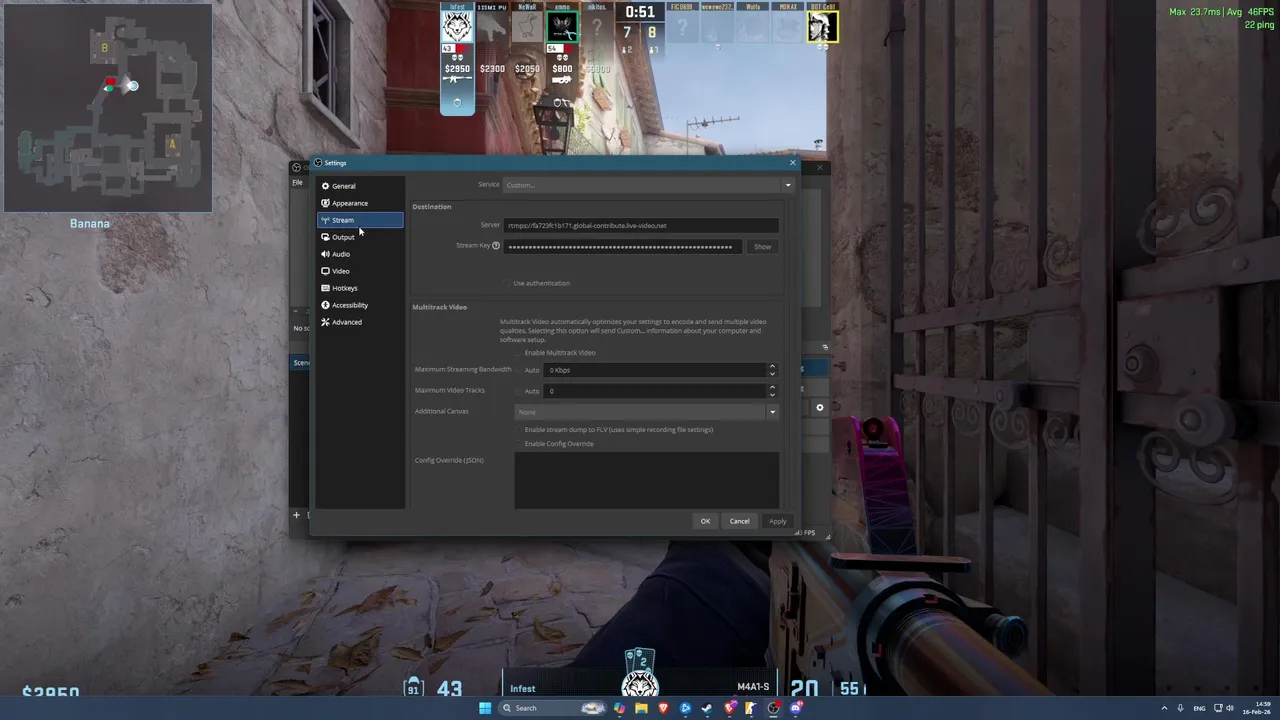Increase Maximum Streaming Bandwidth with up arrow
This screenshot has width=1280, height=720.
[772, 366]
